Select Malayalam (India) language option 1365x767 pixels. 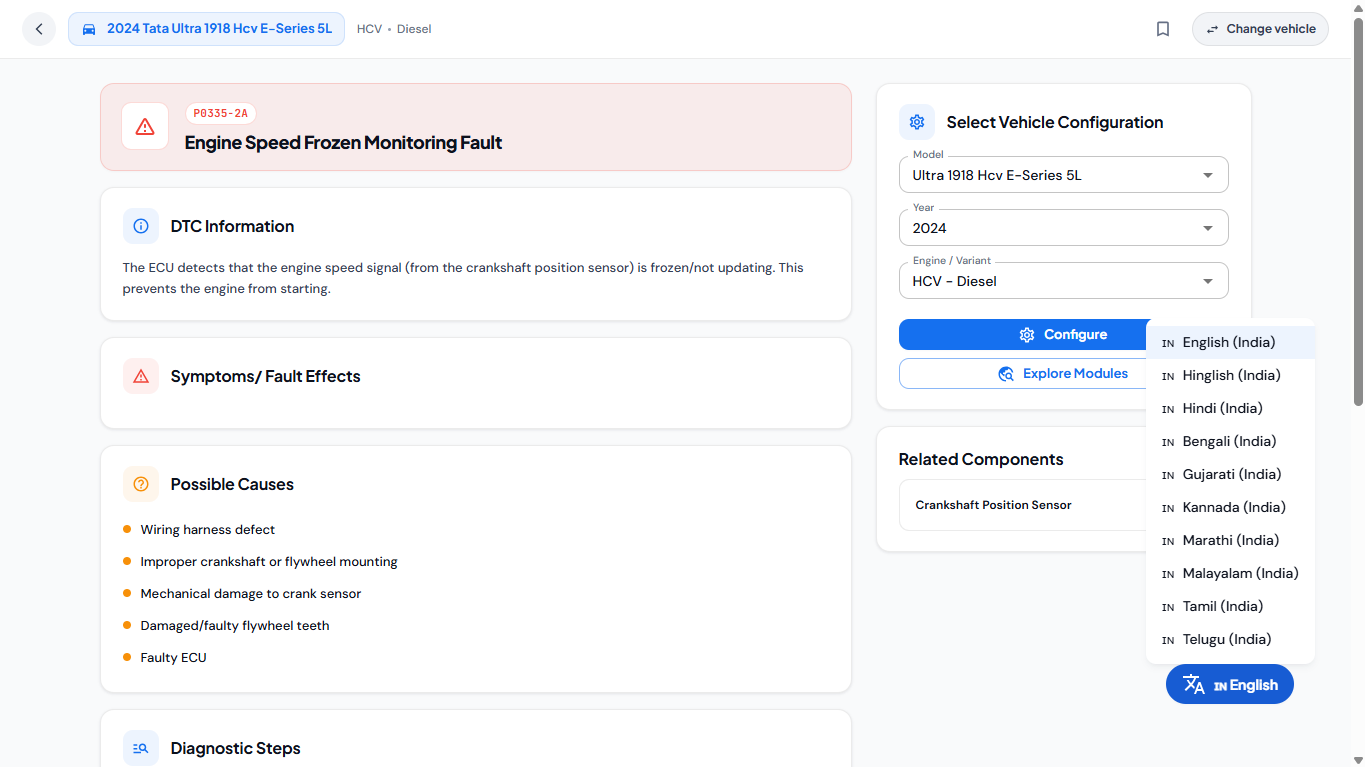(1230, 573)
